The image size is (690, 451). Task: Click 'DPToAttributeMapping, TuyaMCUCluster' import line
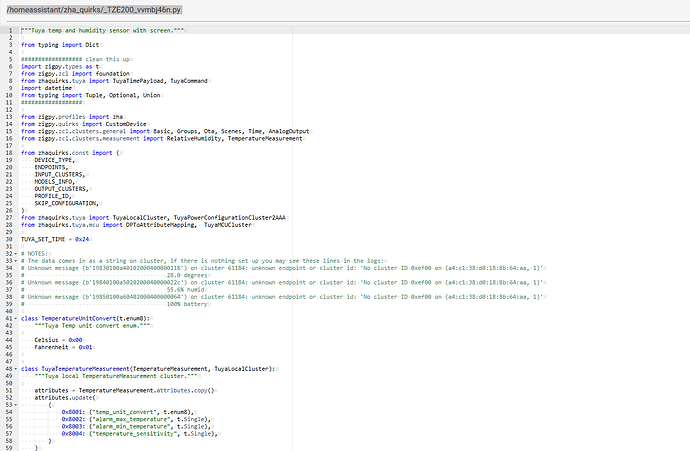coord(136,225)
